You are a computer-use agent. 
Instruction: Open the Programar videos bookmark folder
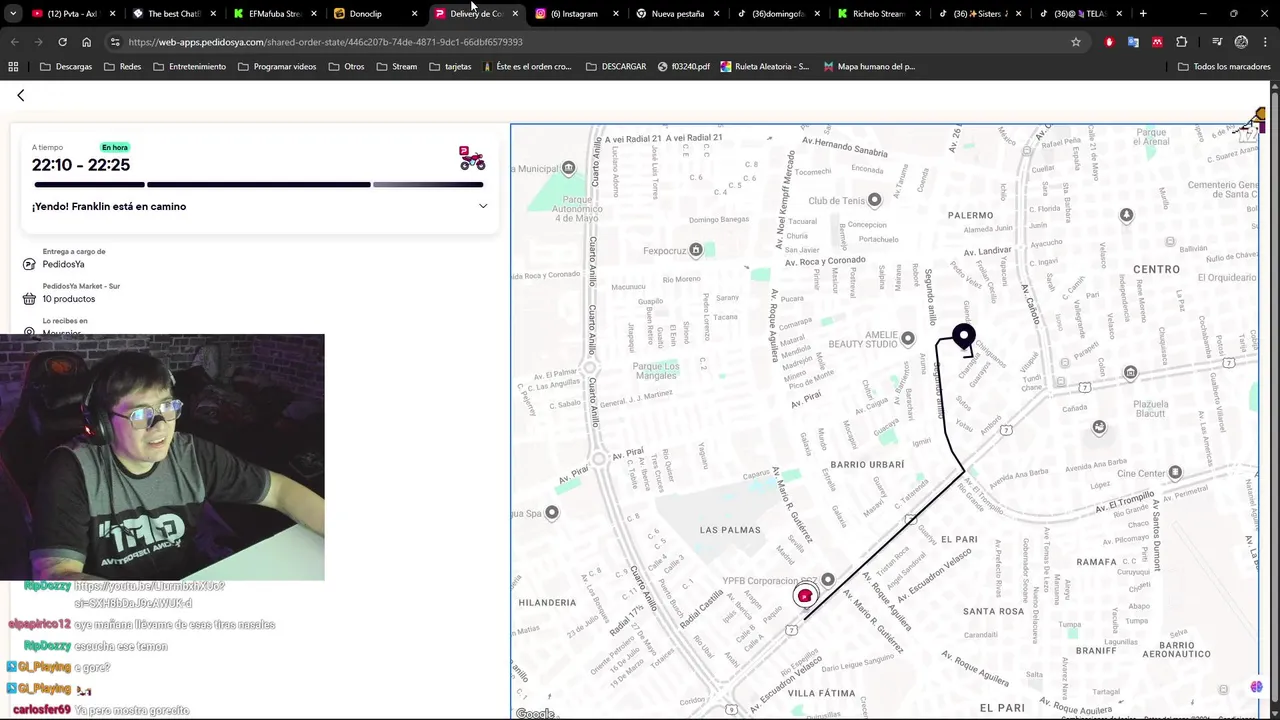click(277, 67)
